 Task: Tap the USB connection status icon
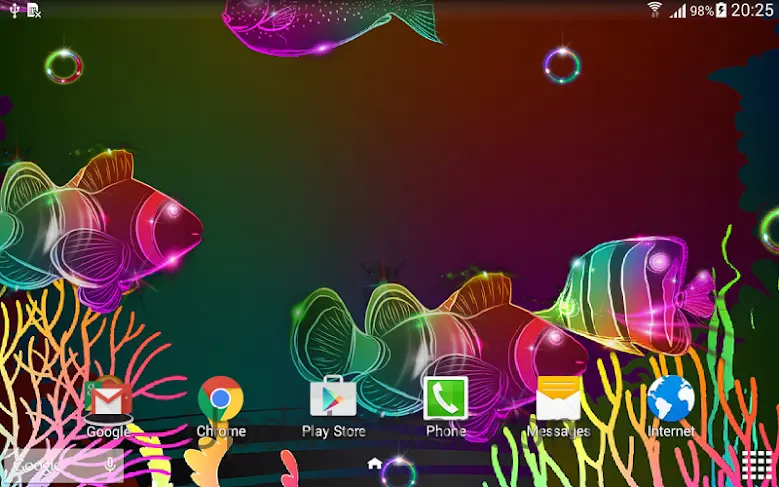tap(14, 10)
